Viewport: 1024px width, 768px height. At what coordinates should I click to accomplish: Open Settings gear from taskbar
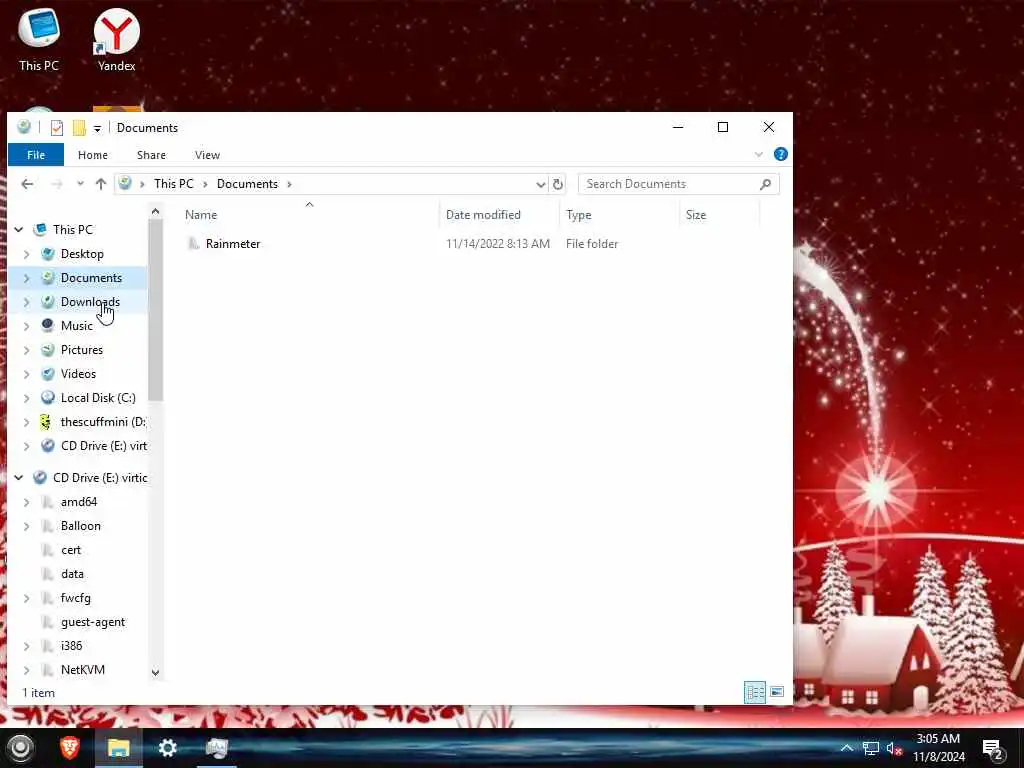pos(167,748)
